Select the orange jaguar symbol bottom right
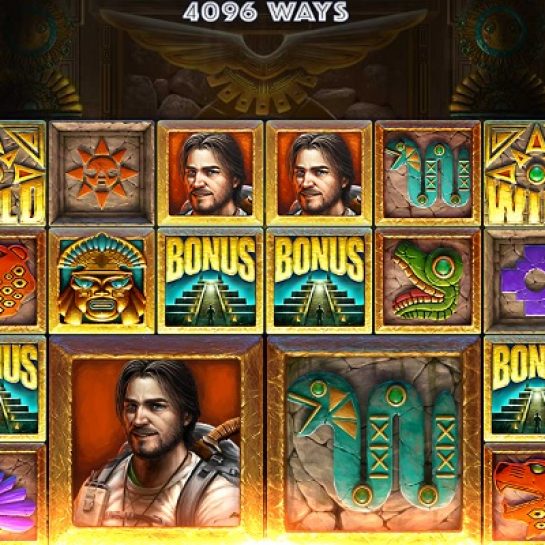Image resolution: width=545 pixels, height=545 pixels. point(514,494)
